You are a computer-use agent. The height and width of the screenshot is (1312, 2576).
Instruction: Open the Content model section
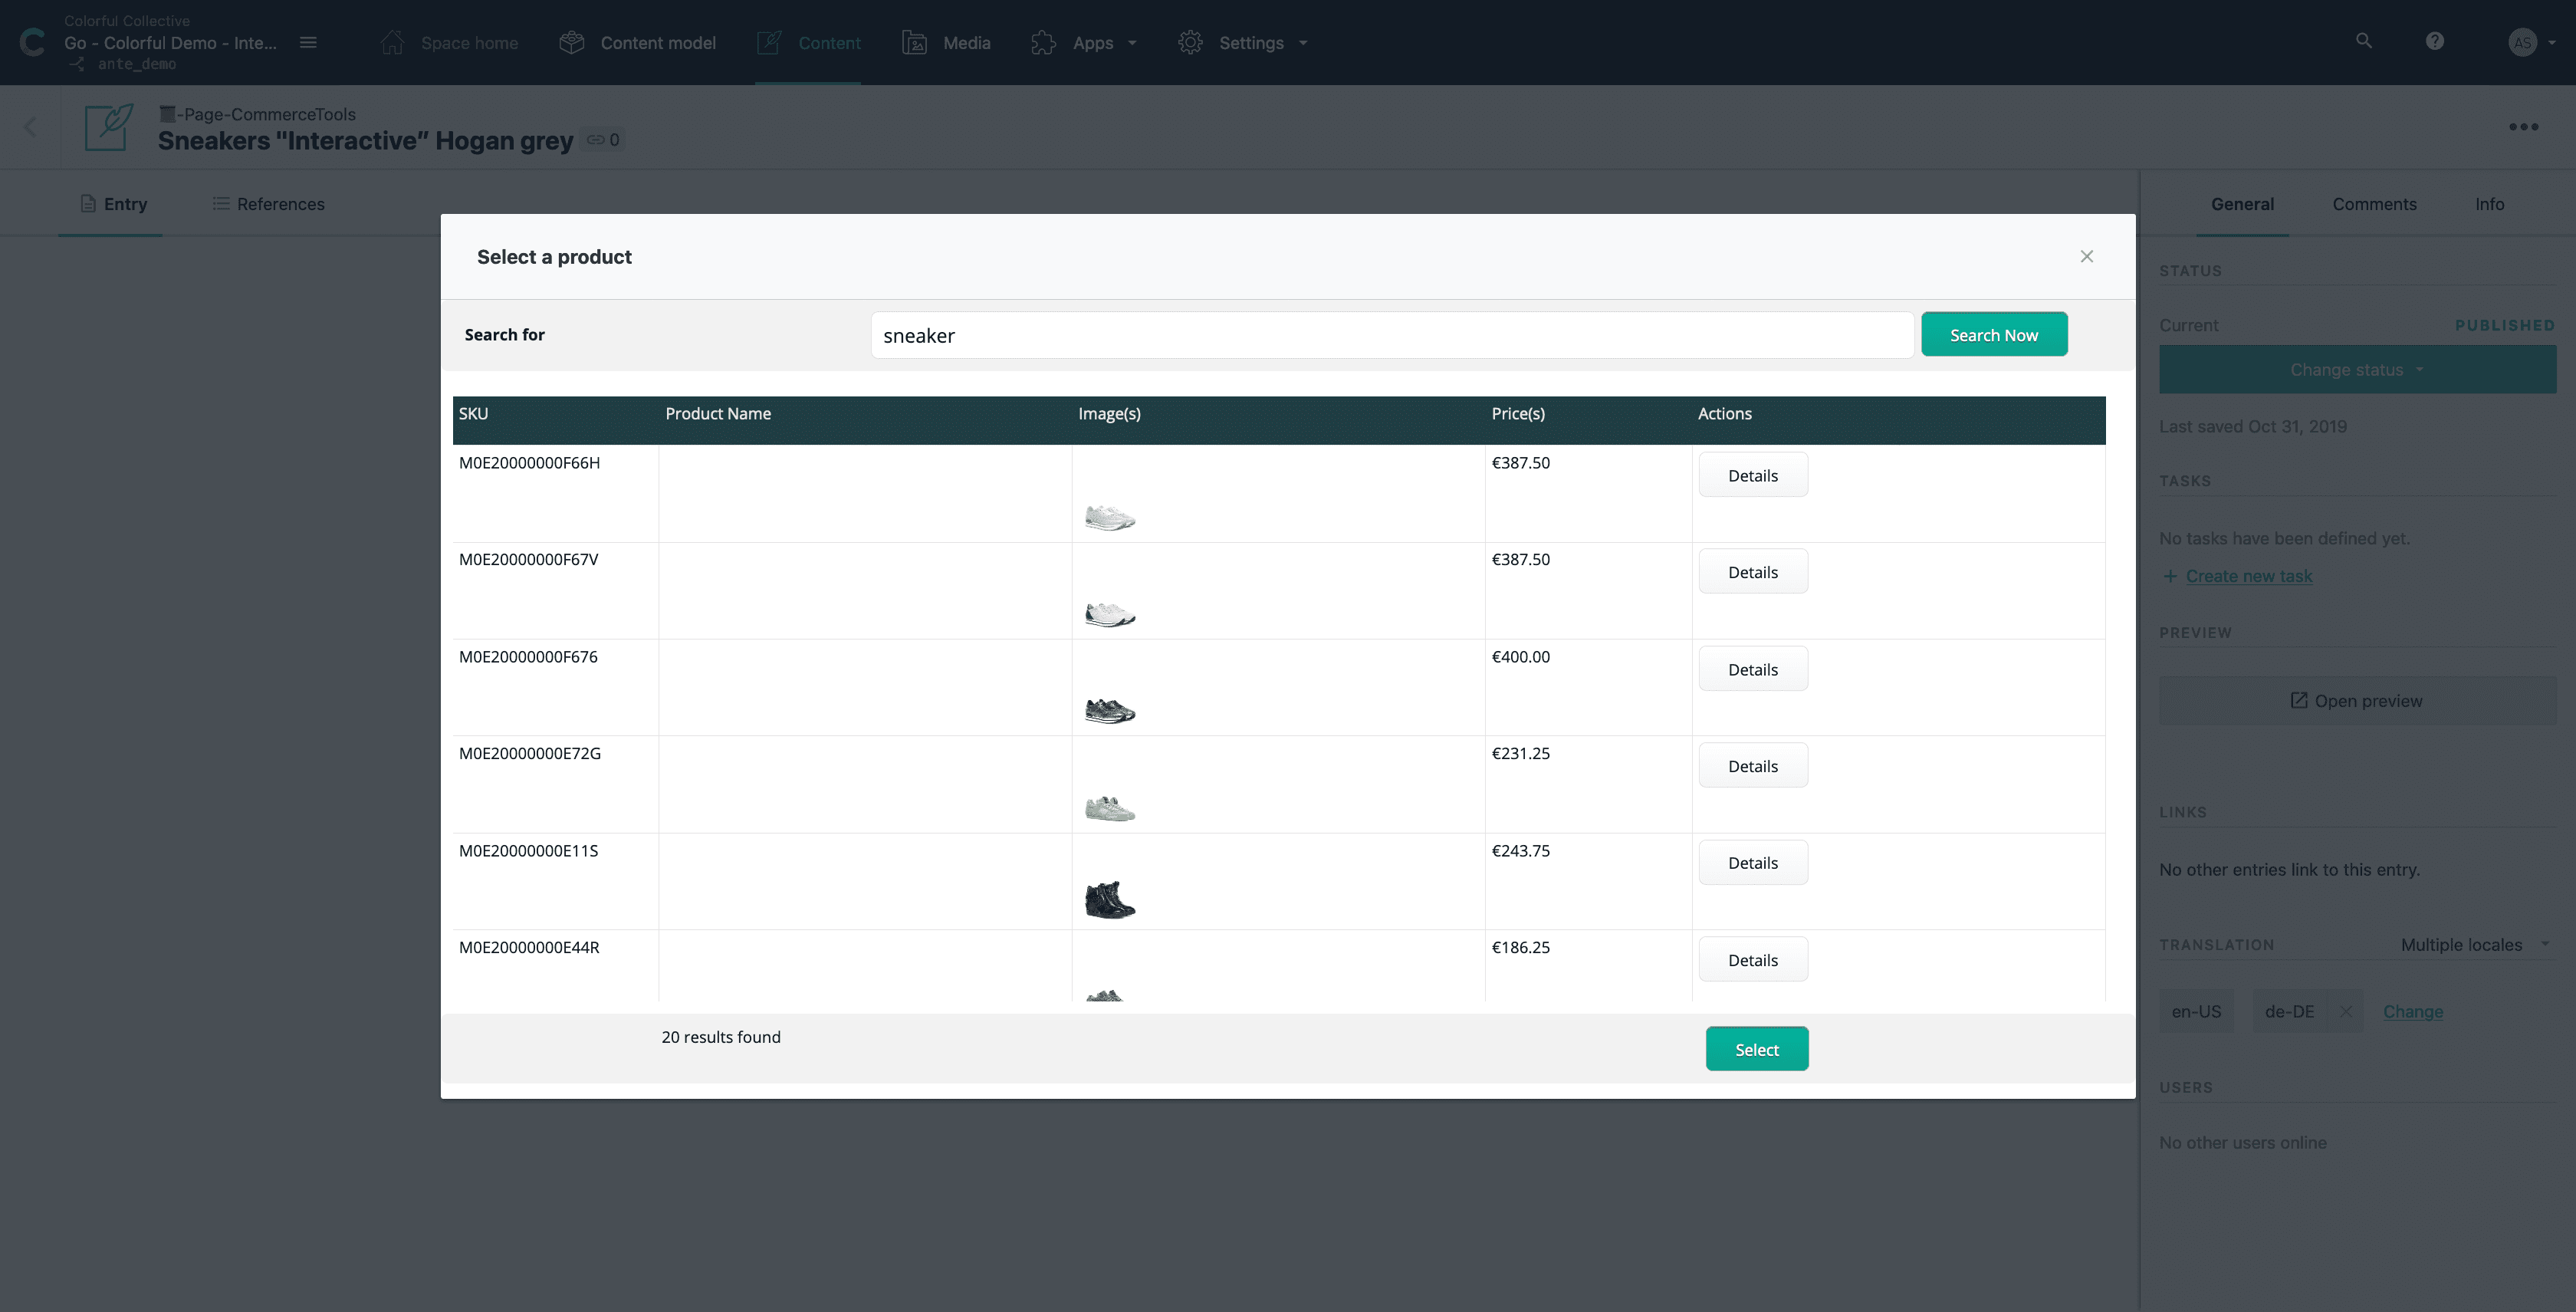(637, 43)
